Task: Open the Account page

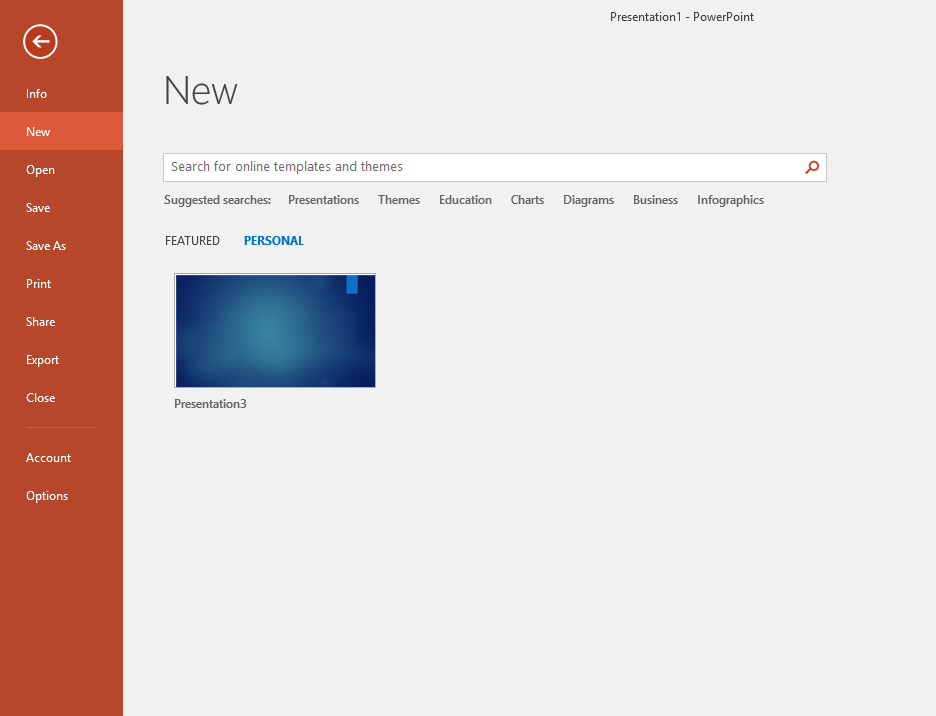Action: (49, 458)
